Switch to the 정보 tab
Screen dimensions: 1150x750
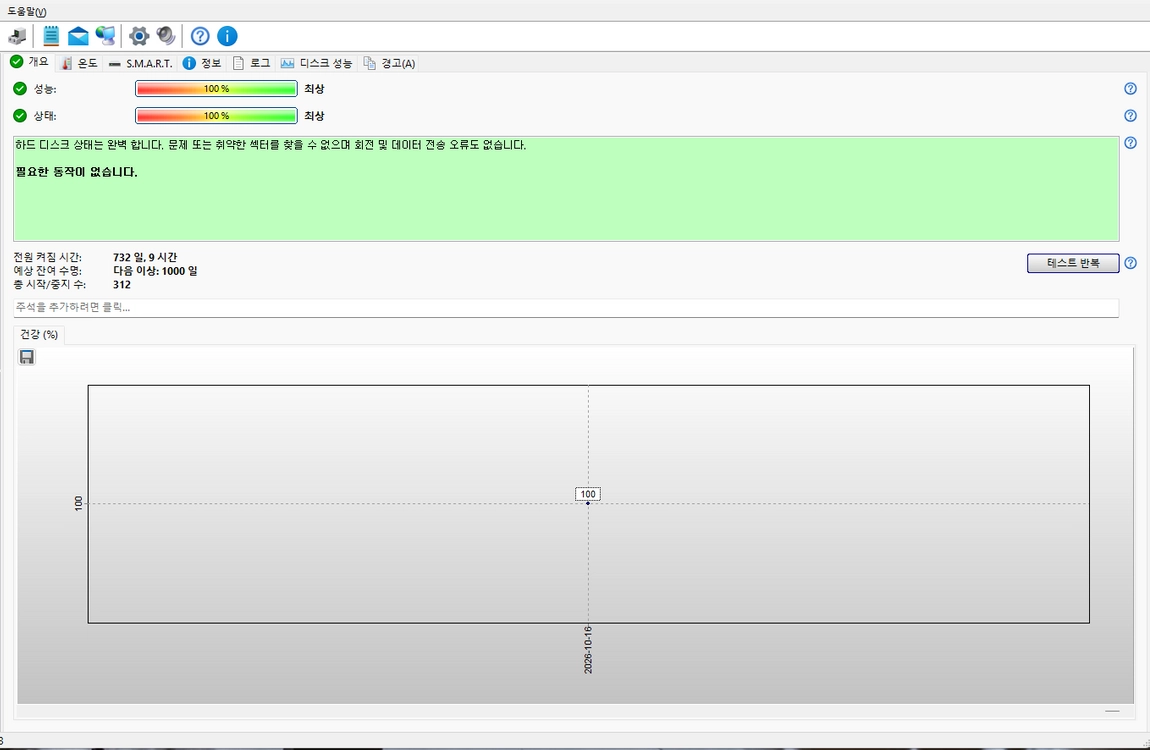tap(202, 63)
